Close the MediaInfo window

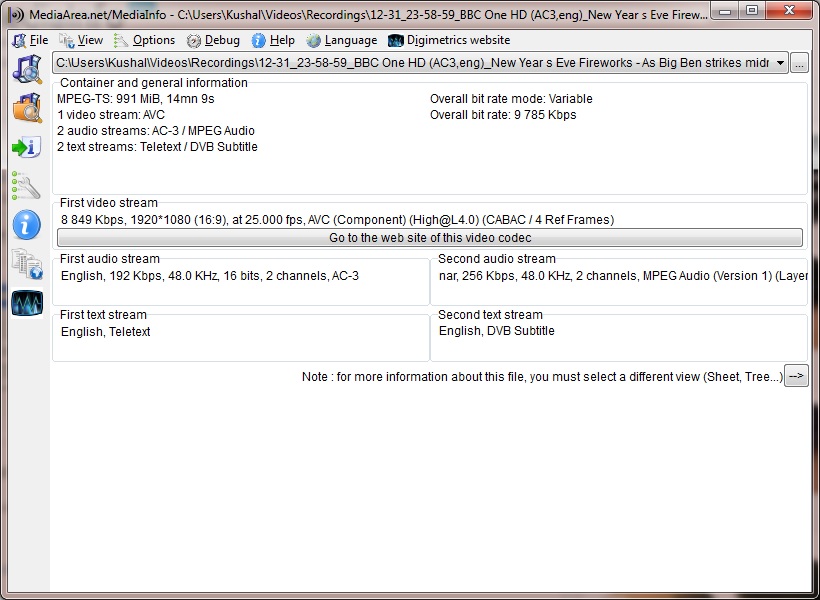pyautogui.click(x=790, y=10)
